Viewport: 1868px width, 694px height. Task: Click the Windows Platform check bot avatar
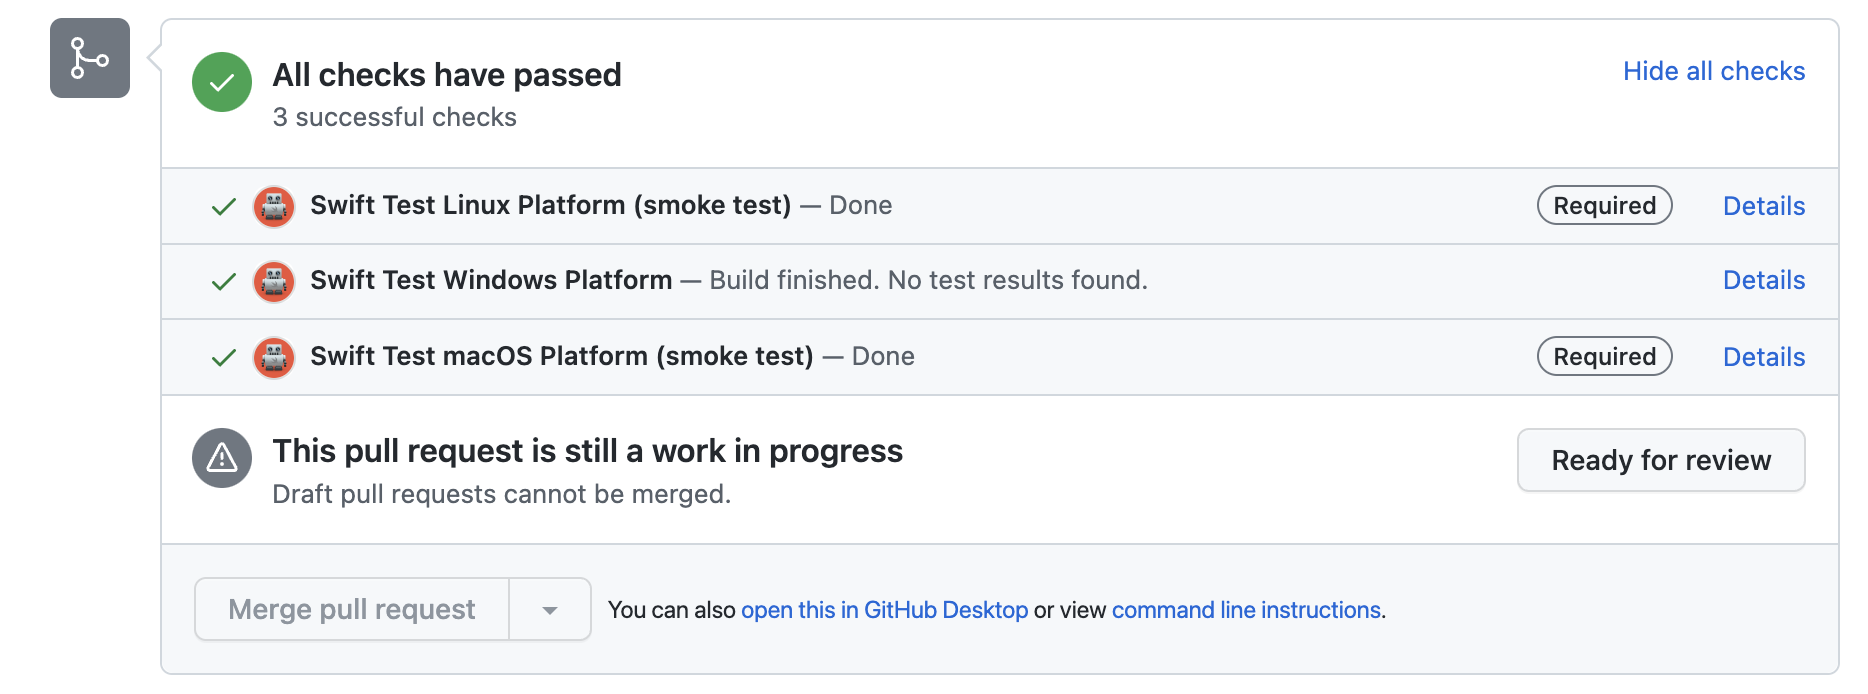tap(274, 282)
